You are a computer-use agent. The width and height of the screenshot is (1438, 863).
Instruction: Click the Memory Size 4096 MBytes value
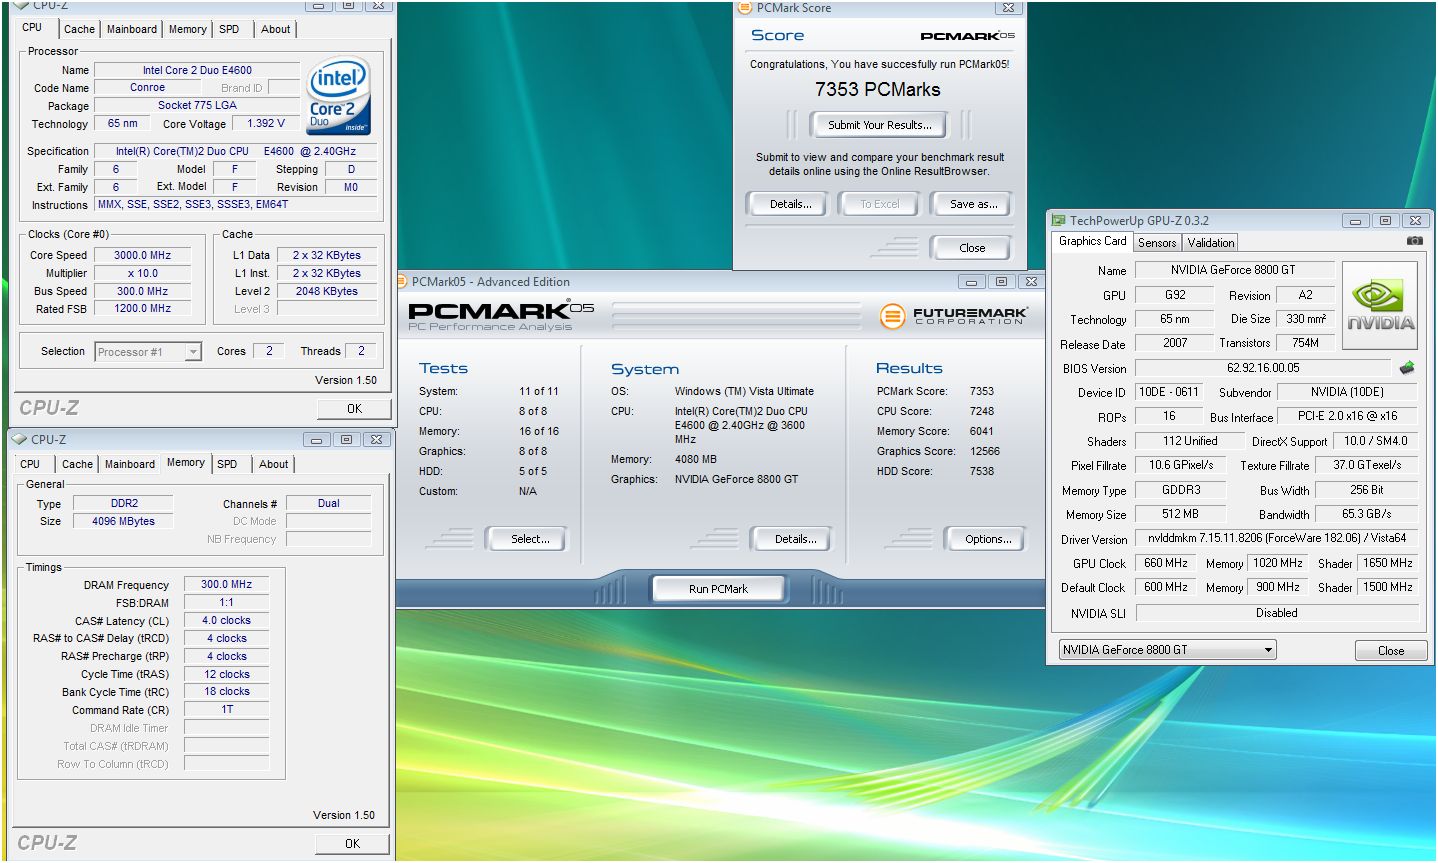coord(123,521)
